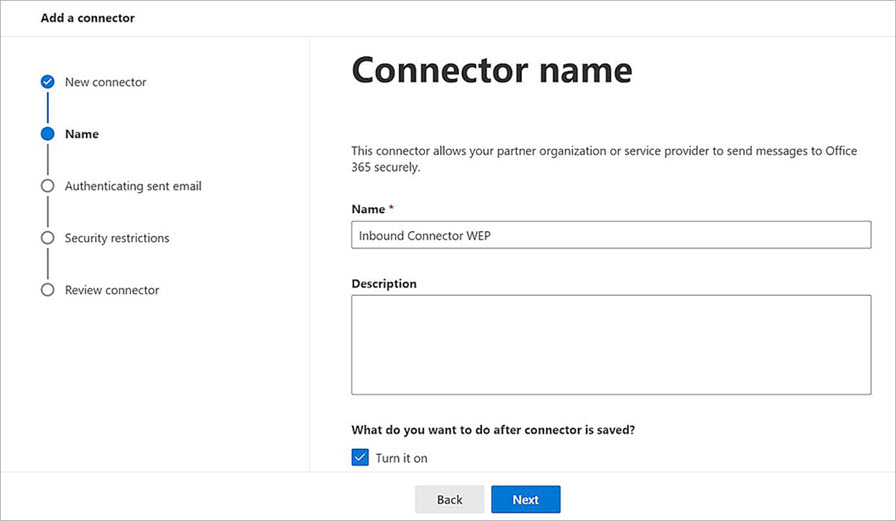Go to Security restrictions step
Screen dimensions: 896x521
click(117, 238)
